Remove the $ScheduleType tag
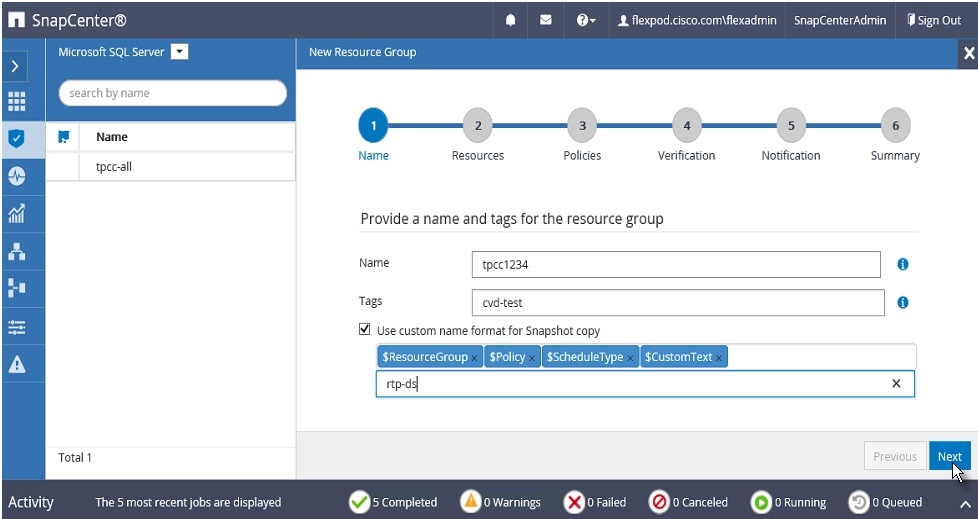Screen dimensions: 978x519 click(x=630, y=358)
